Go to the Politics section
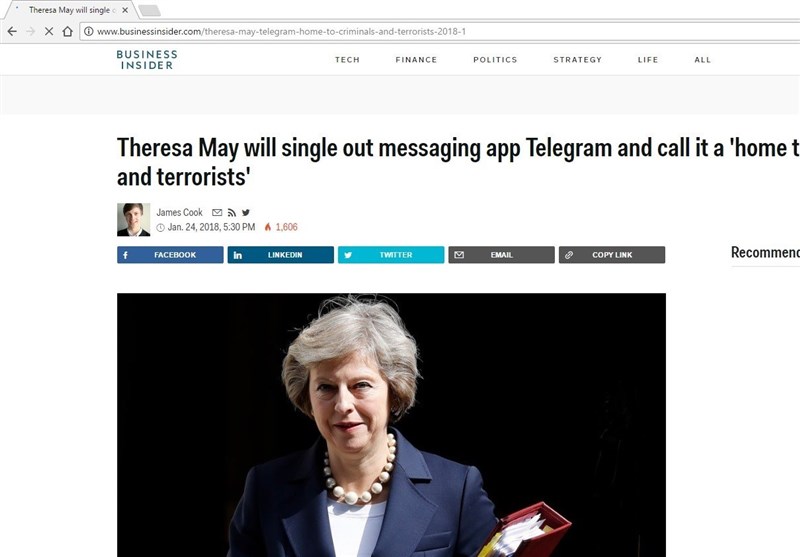This screenshot has height=557, width=800. [x=495, y=60]
